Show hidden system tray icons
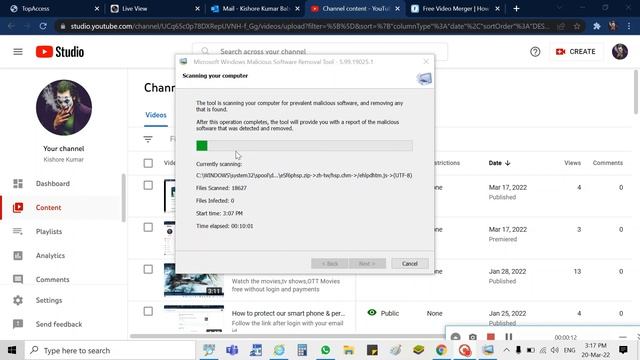 coord(507,350)
